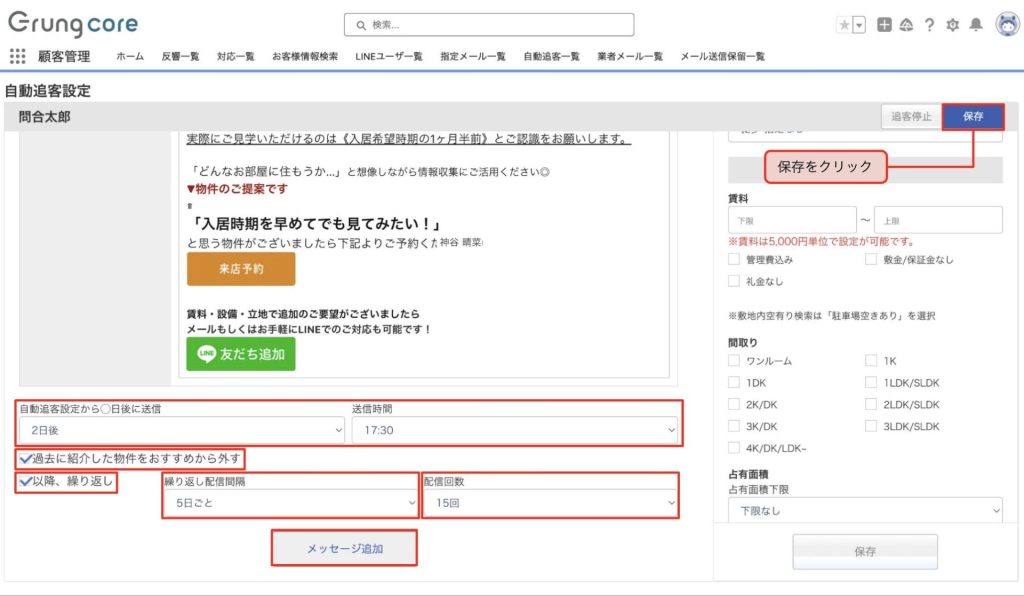Open the 配信回数 15回 dropdown
Viewport: 1024px width, 596px height.
550,503
